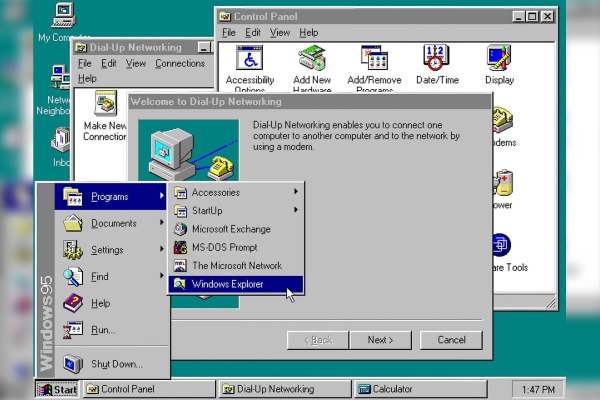Click the Start button on taskbar

[x=57, y=389]
